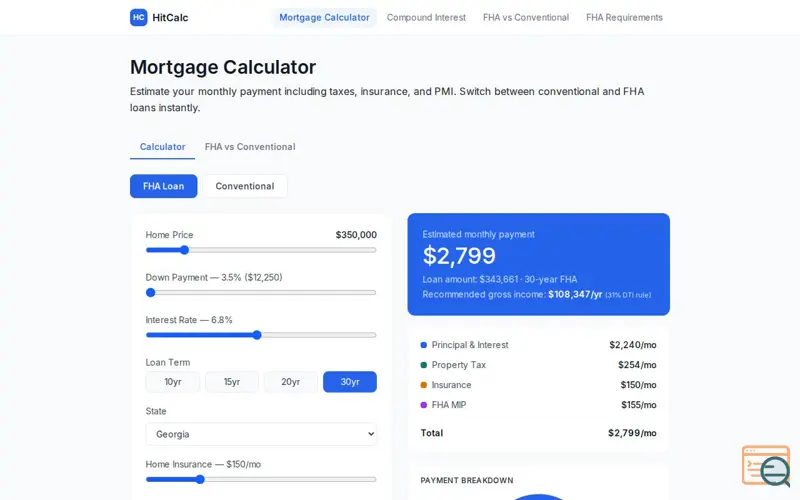Select Conventional loan type
800x500 pixels.
pos(245,186)
